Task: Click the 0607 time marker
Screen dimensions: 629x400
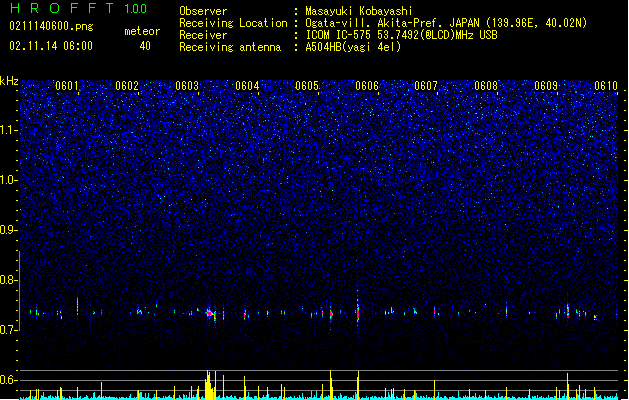Action: coord(426,86)
